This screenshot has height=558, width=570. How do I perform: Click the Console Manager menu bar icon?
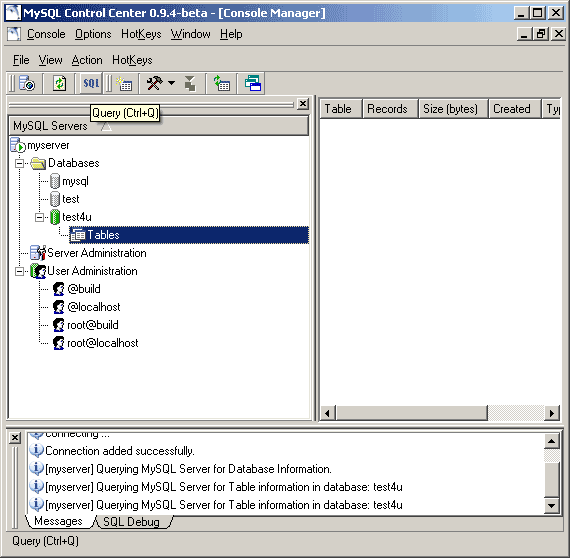click(x=14, y=34)
